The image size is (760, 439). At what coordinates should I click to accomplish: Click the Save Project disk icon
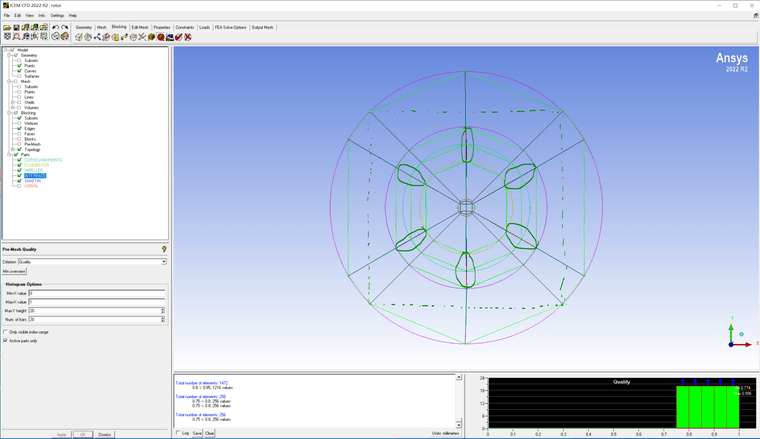click(16, 27)
